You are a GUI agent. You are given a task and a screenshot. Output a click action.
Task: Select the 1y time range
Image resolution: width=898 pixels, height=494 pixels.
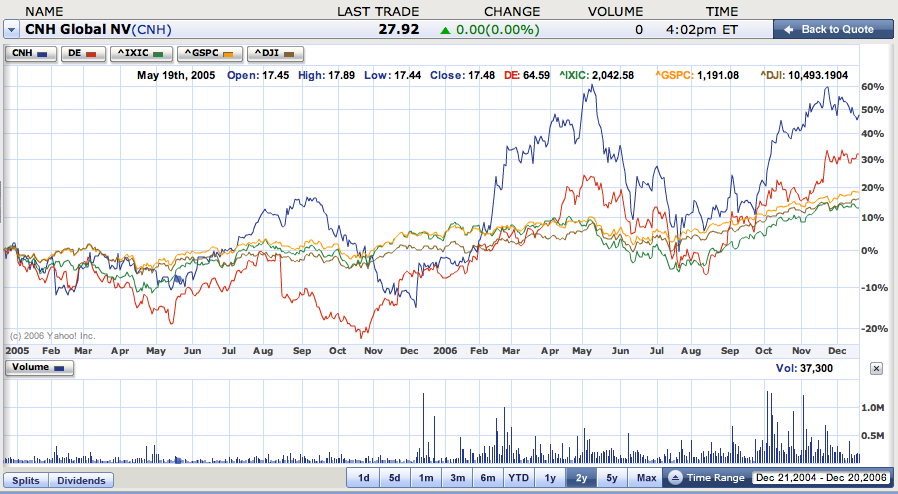pyautogui.click(x=550, y=477)
